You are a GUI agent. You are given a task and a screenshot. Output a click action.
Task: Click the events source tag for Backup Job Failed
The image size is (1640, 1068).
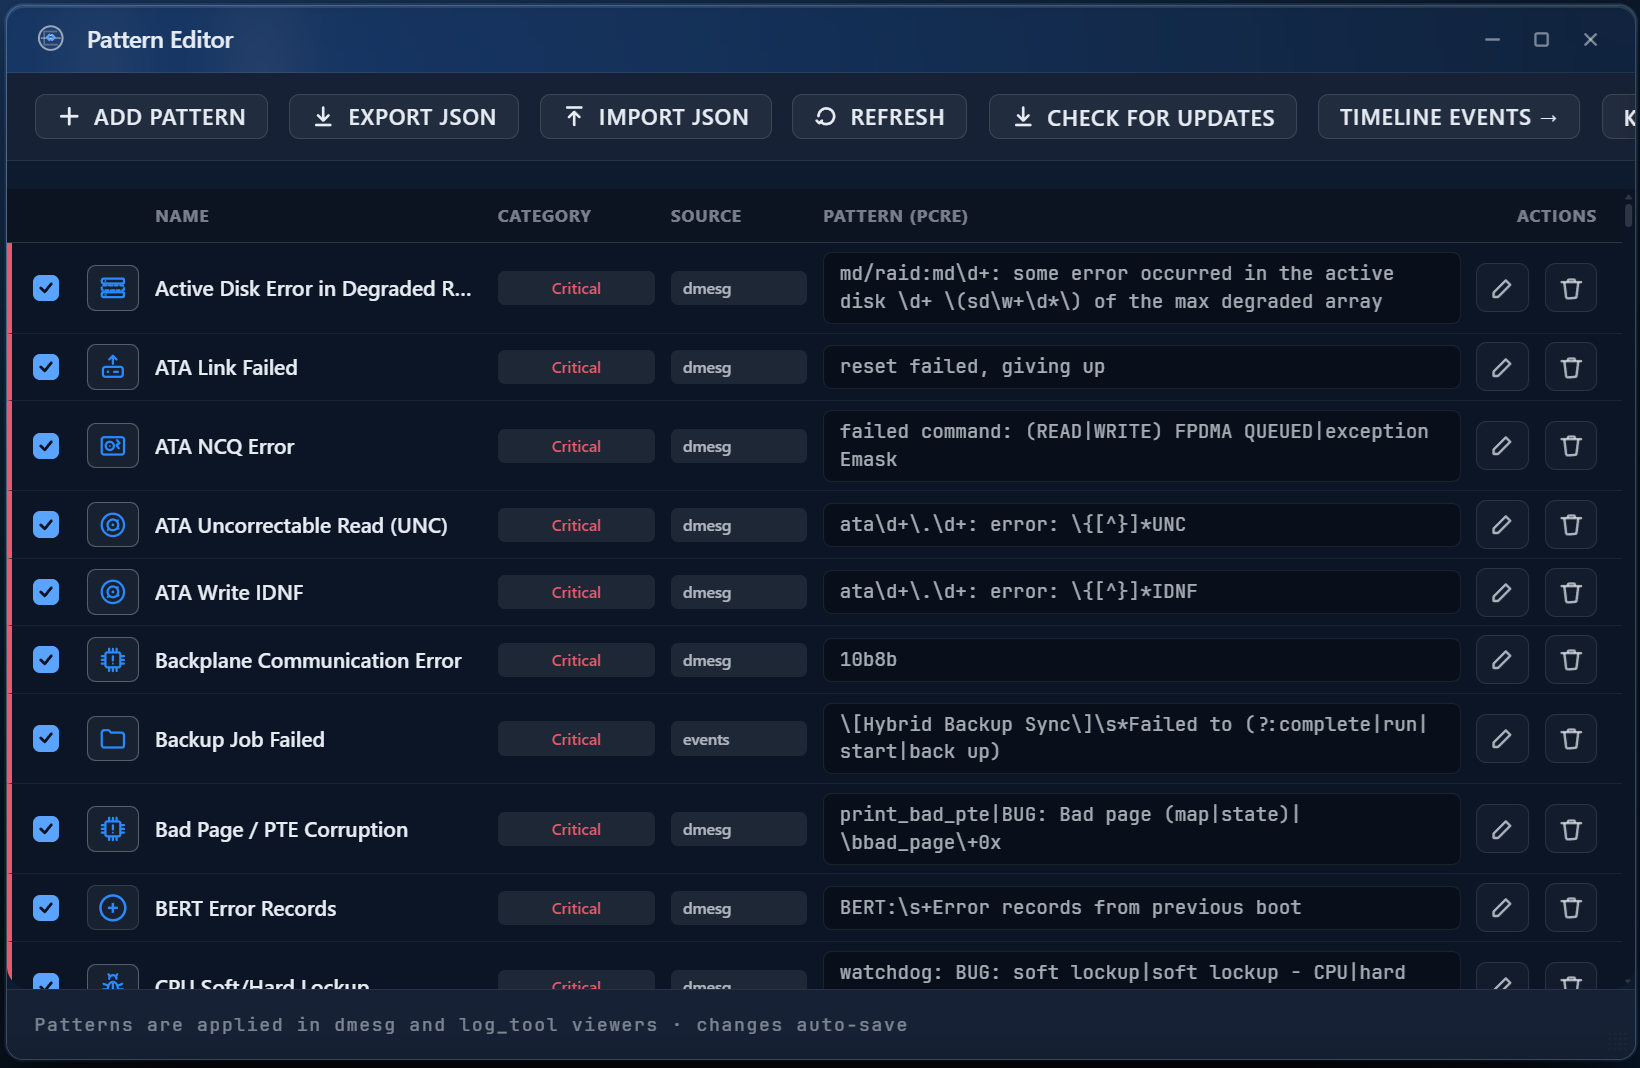(739, 739)
